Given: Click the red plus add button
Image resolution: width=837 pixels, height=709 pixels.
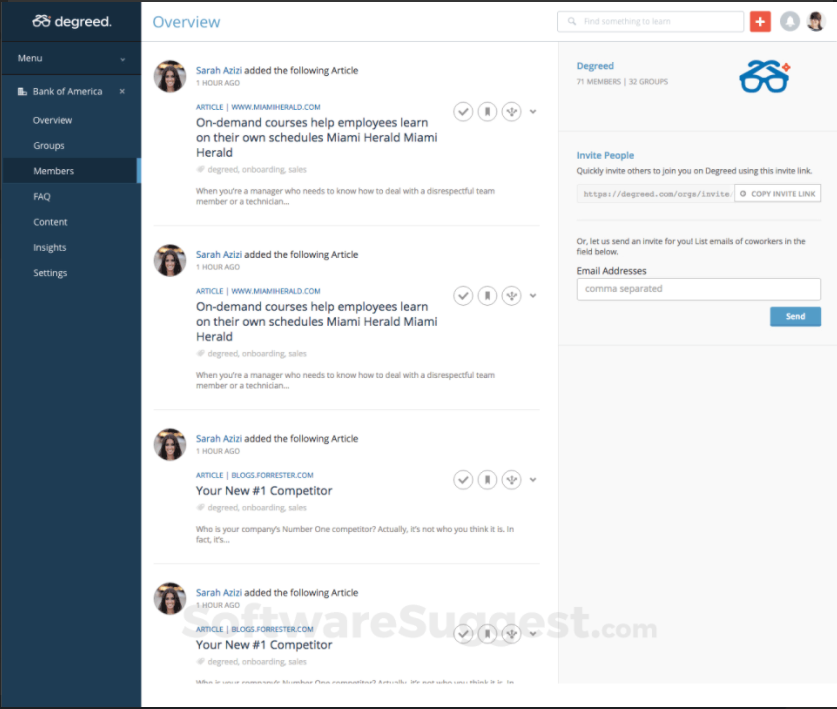Looking at the screenshot, I should (x=760, y=21).
